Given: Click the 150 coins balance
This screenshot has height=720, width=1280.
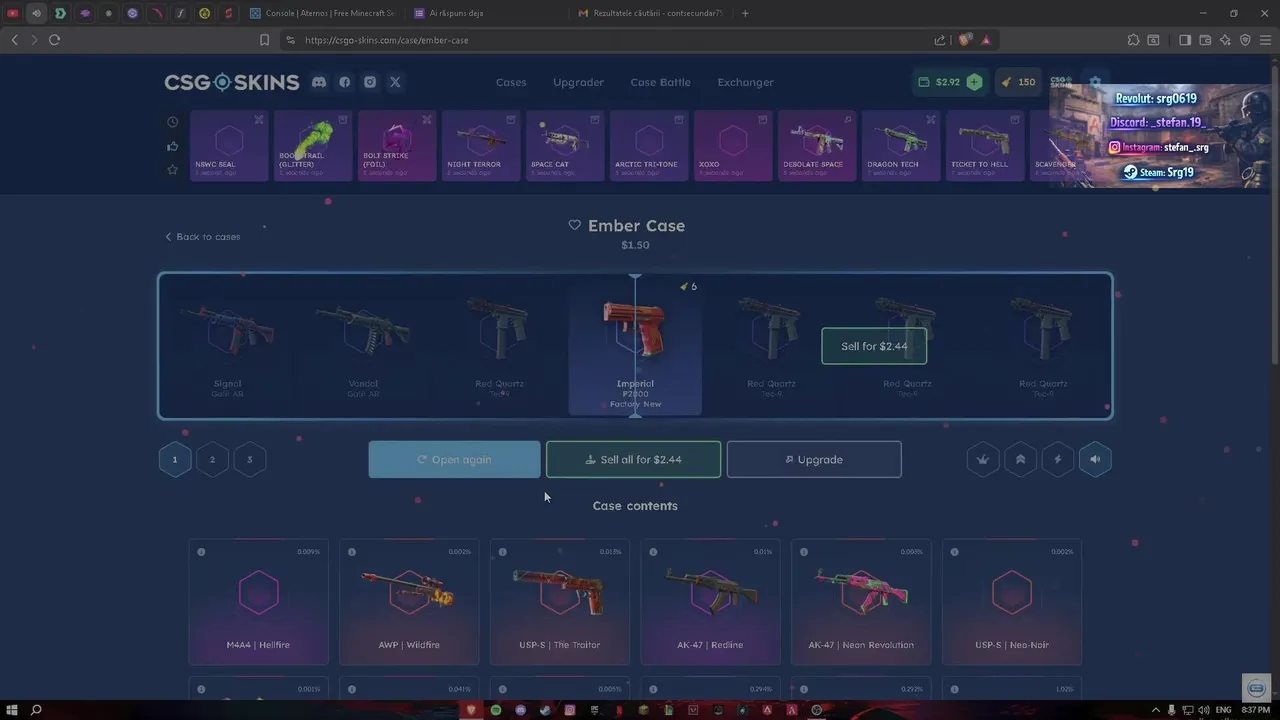Looking at the screenshot, I should (x=1019, y=82).
